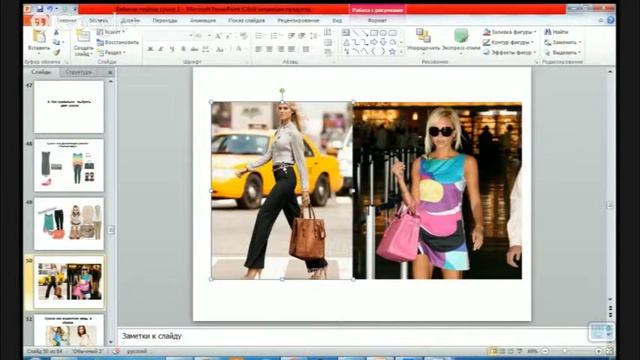
Task: Click the Undo arrow in quick access toolbar
Action: pos(50,9)
